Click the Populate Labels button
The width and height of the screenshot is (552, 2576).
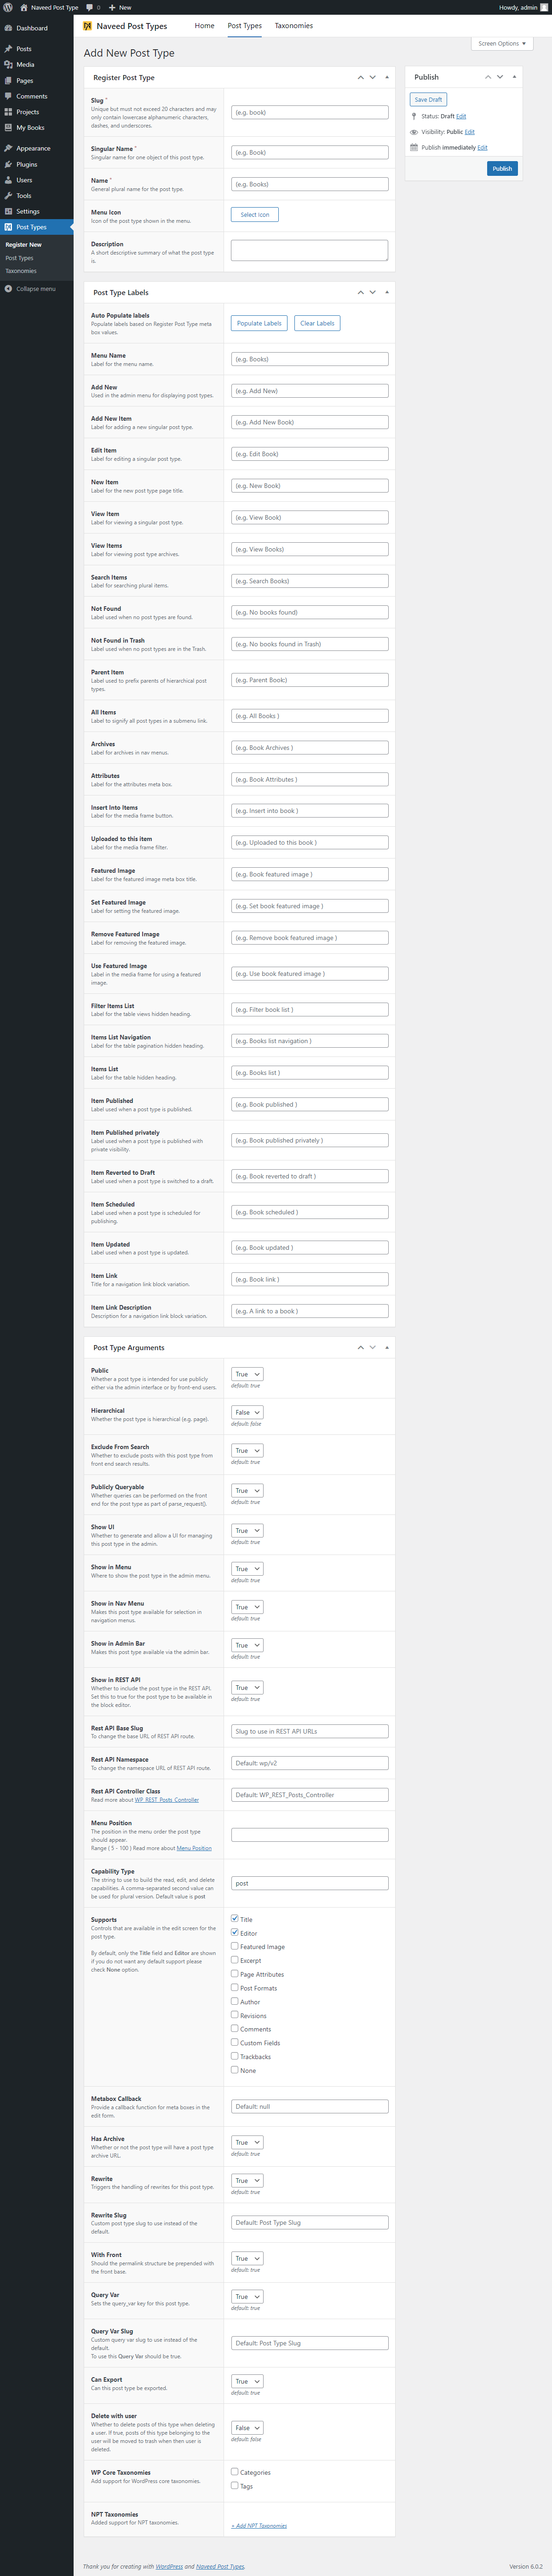coord(259,323)
